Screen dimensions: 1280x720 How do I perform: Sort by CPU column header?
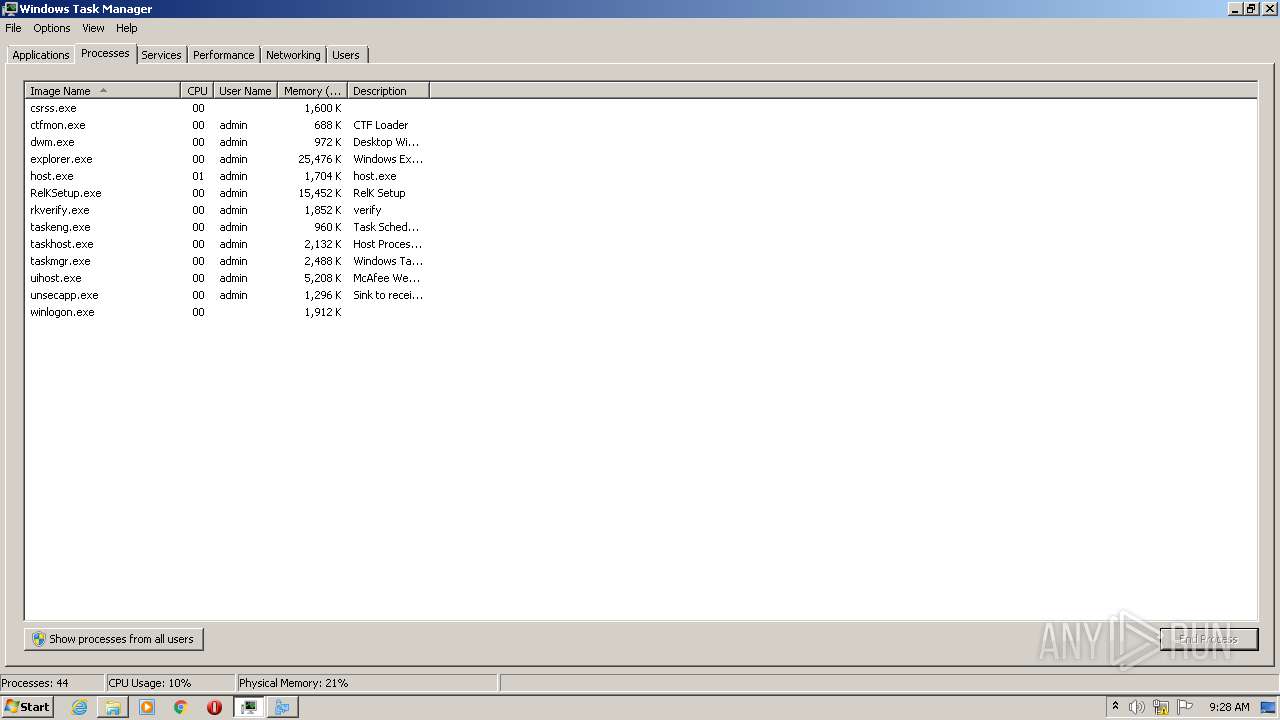point(197,91)
